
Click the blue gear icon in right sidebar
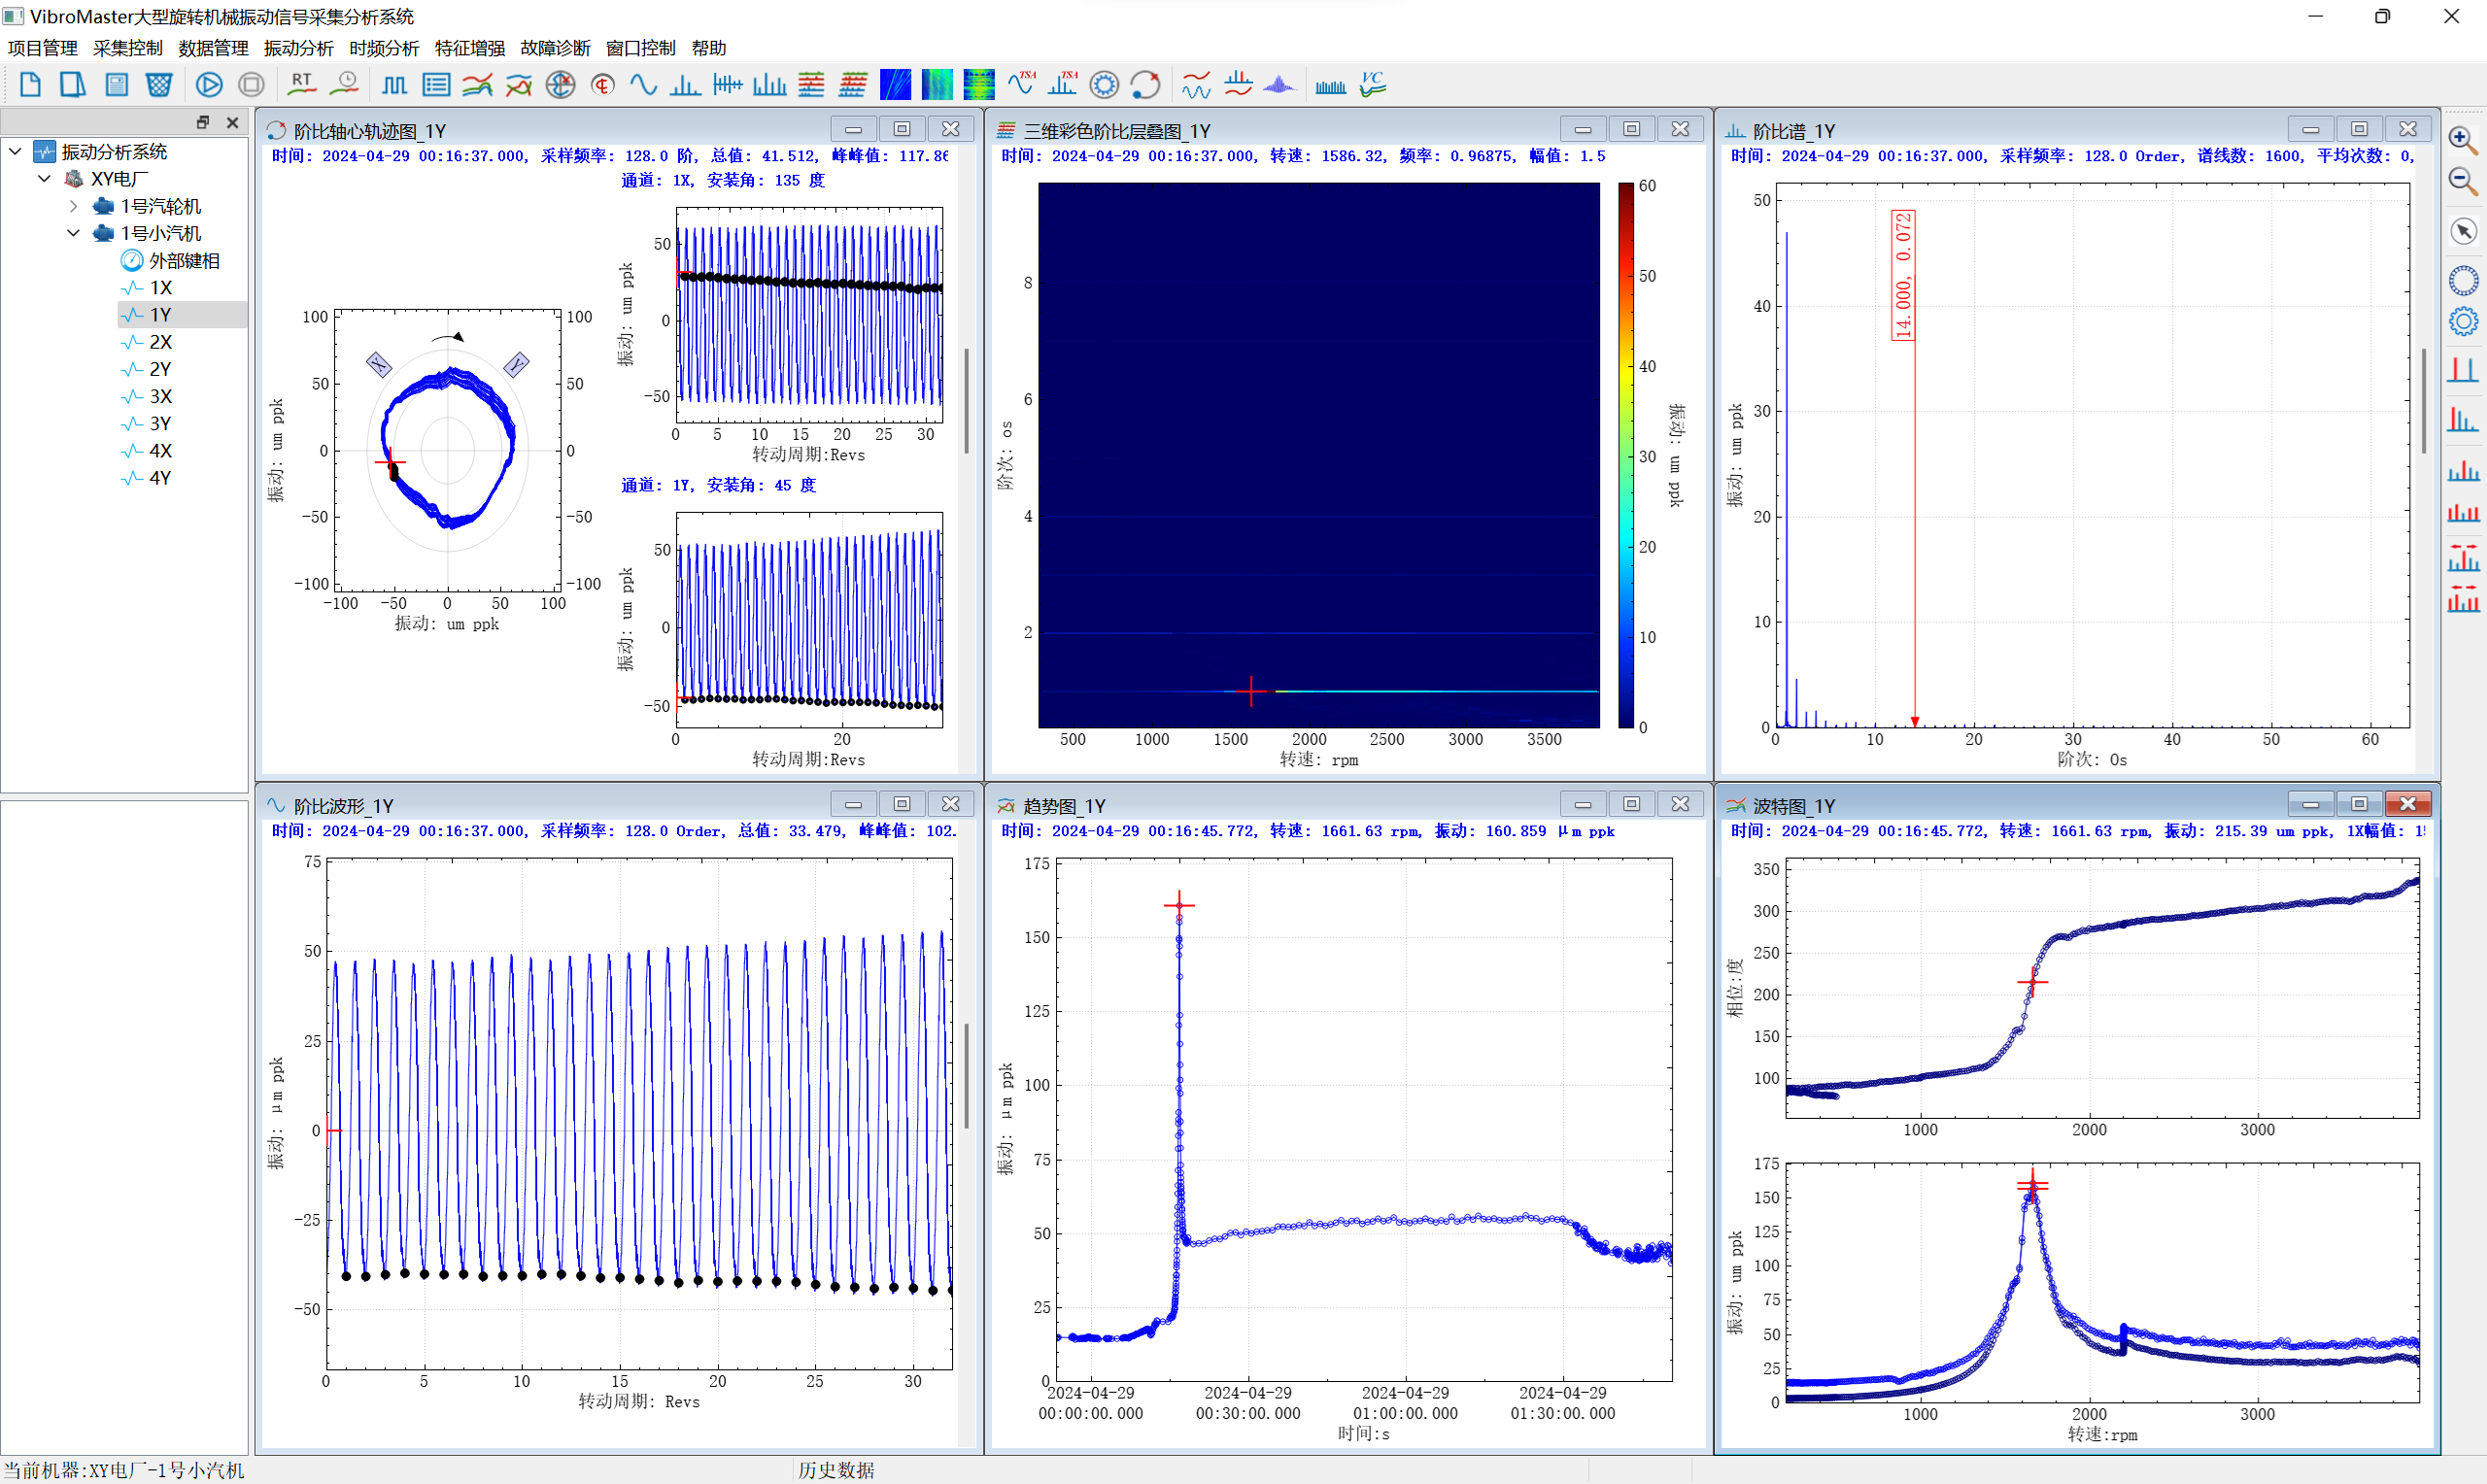(2463, 322)
